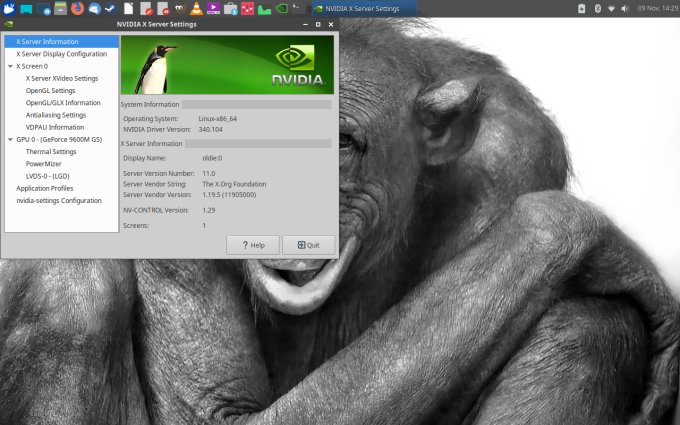680x425 pixels.
Task: Click server vendor version 1.19.5 (11905000)
Action: (x=229, y=195)
